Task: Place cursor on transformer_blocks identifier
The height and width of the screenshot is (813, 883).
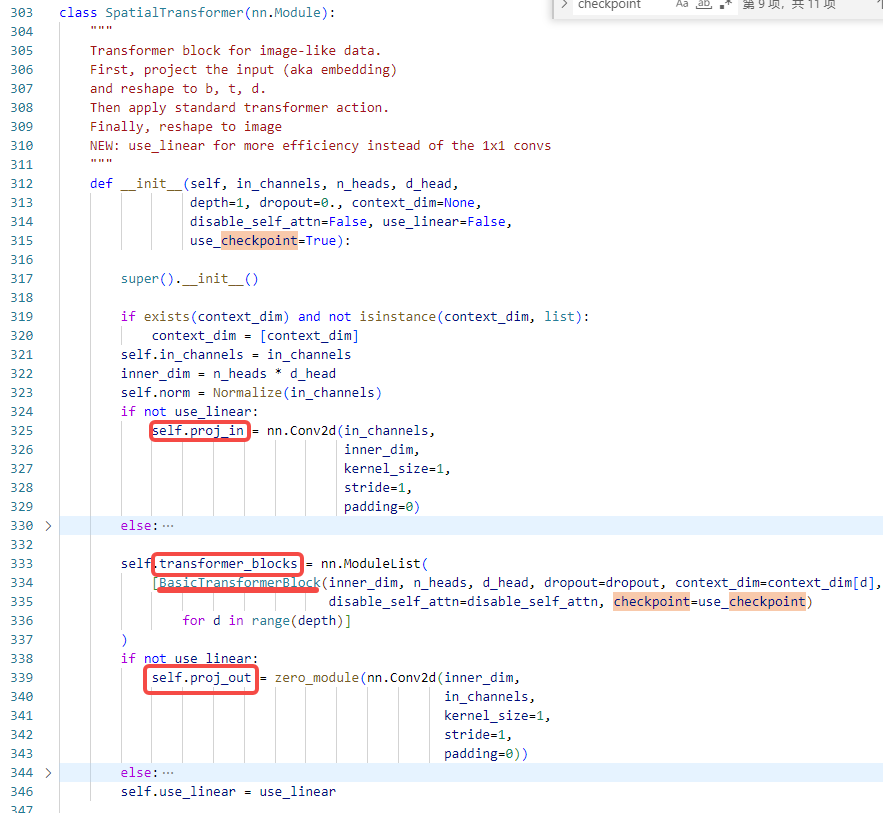Action: pyautogui.click(x=228, y=564)
